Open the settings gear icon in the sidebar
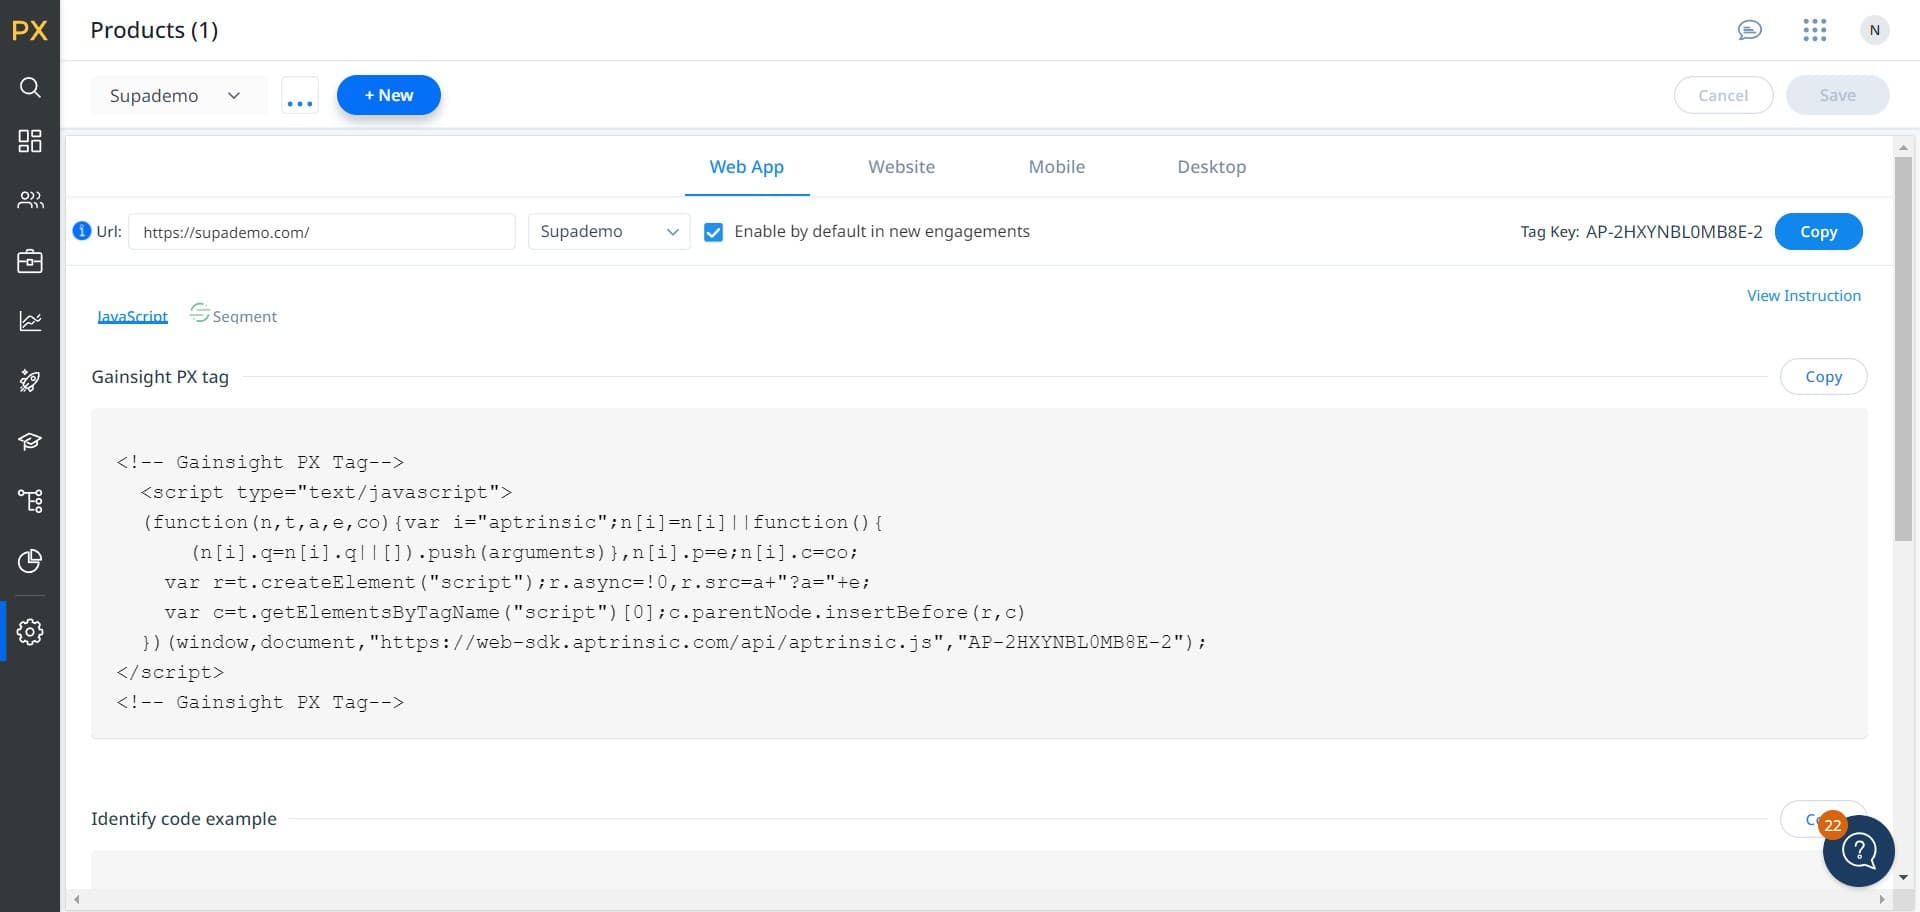The height and width of the screenshot is (912, 1920). pyautogui.click(x=30, y=632)
